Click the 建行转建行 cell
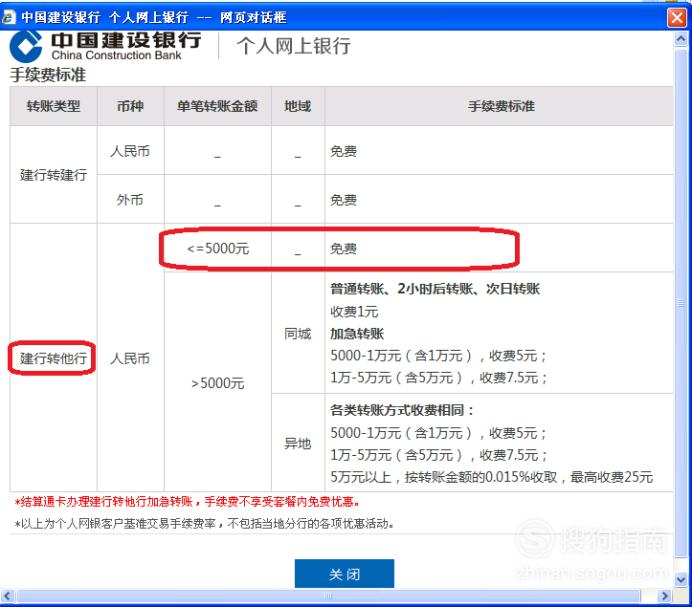The width and height of the screenshot is (692, 607). 53,175
